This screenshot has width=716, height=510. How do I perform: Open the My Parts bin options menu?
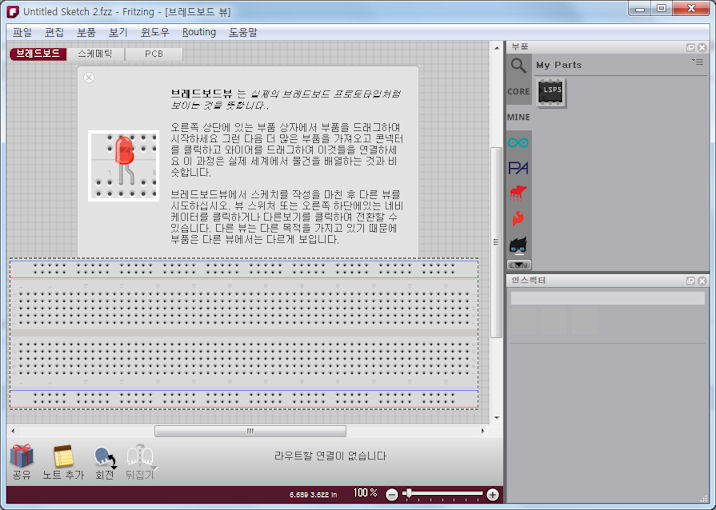coord(697,63)
